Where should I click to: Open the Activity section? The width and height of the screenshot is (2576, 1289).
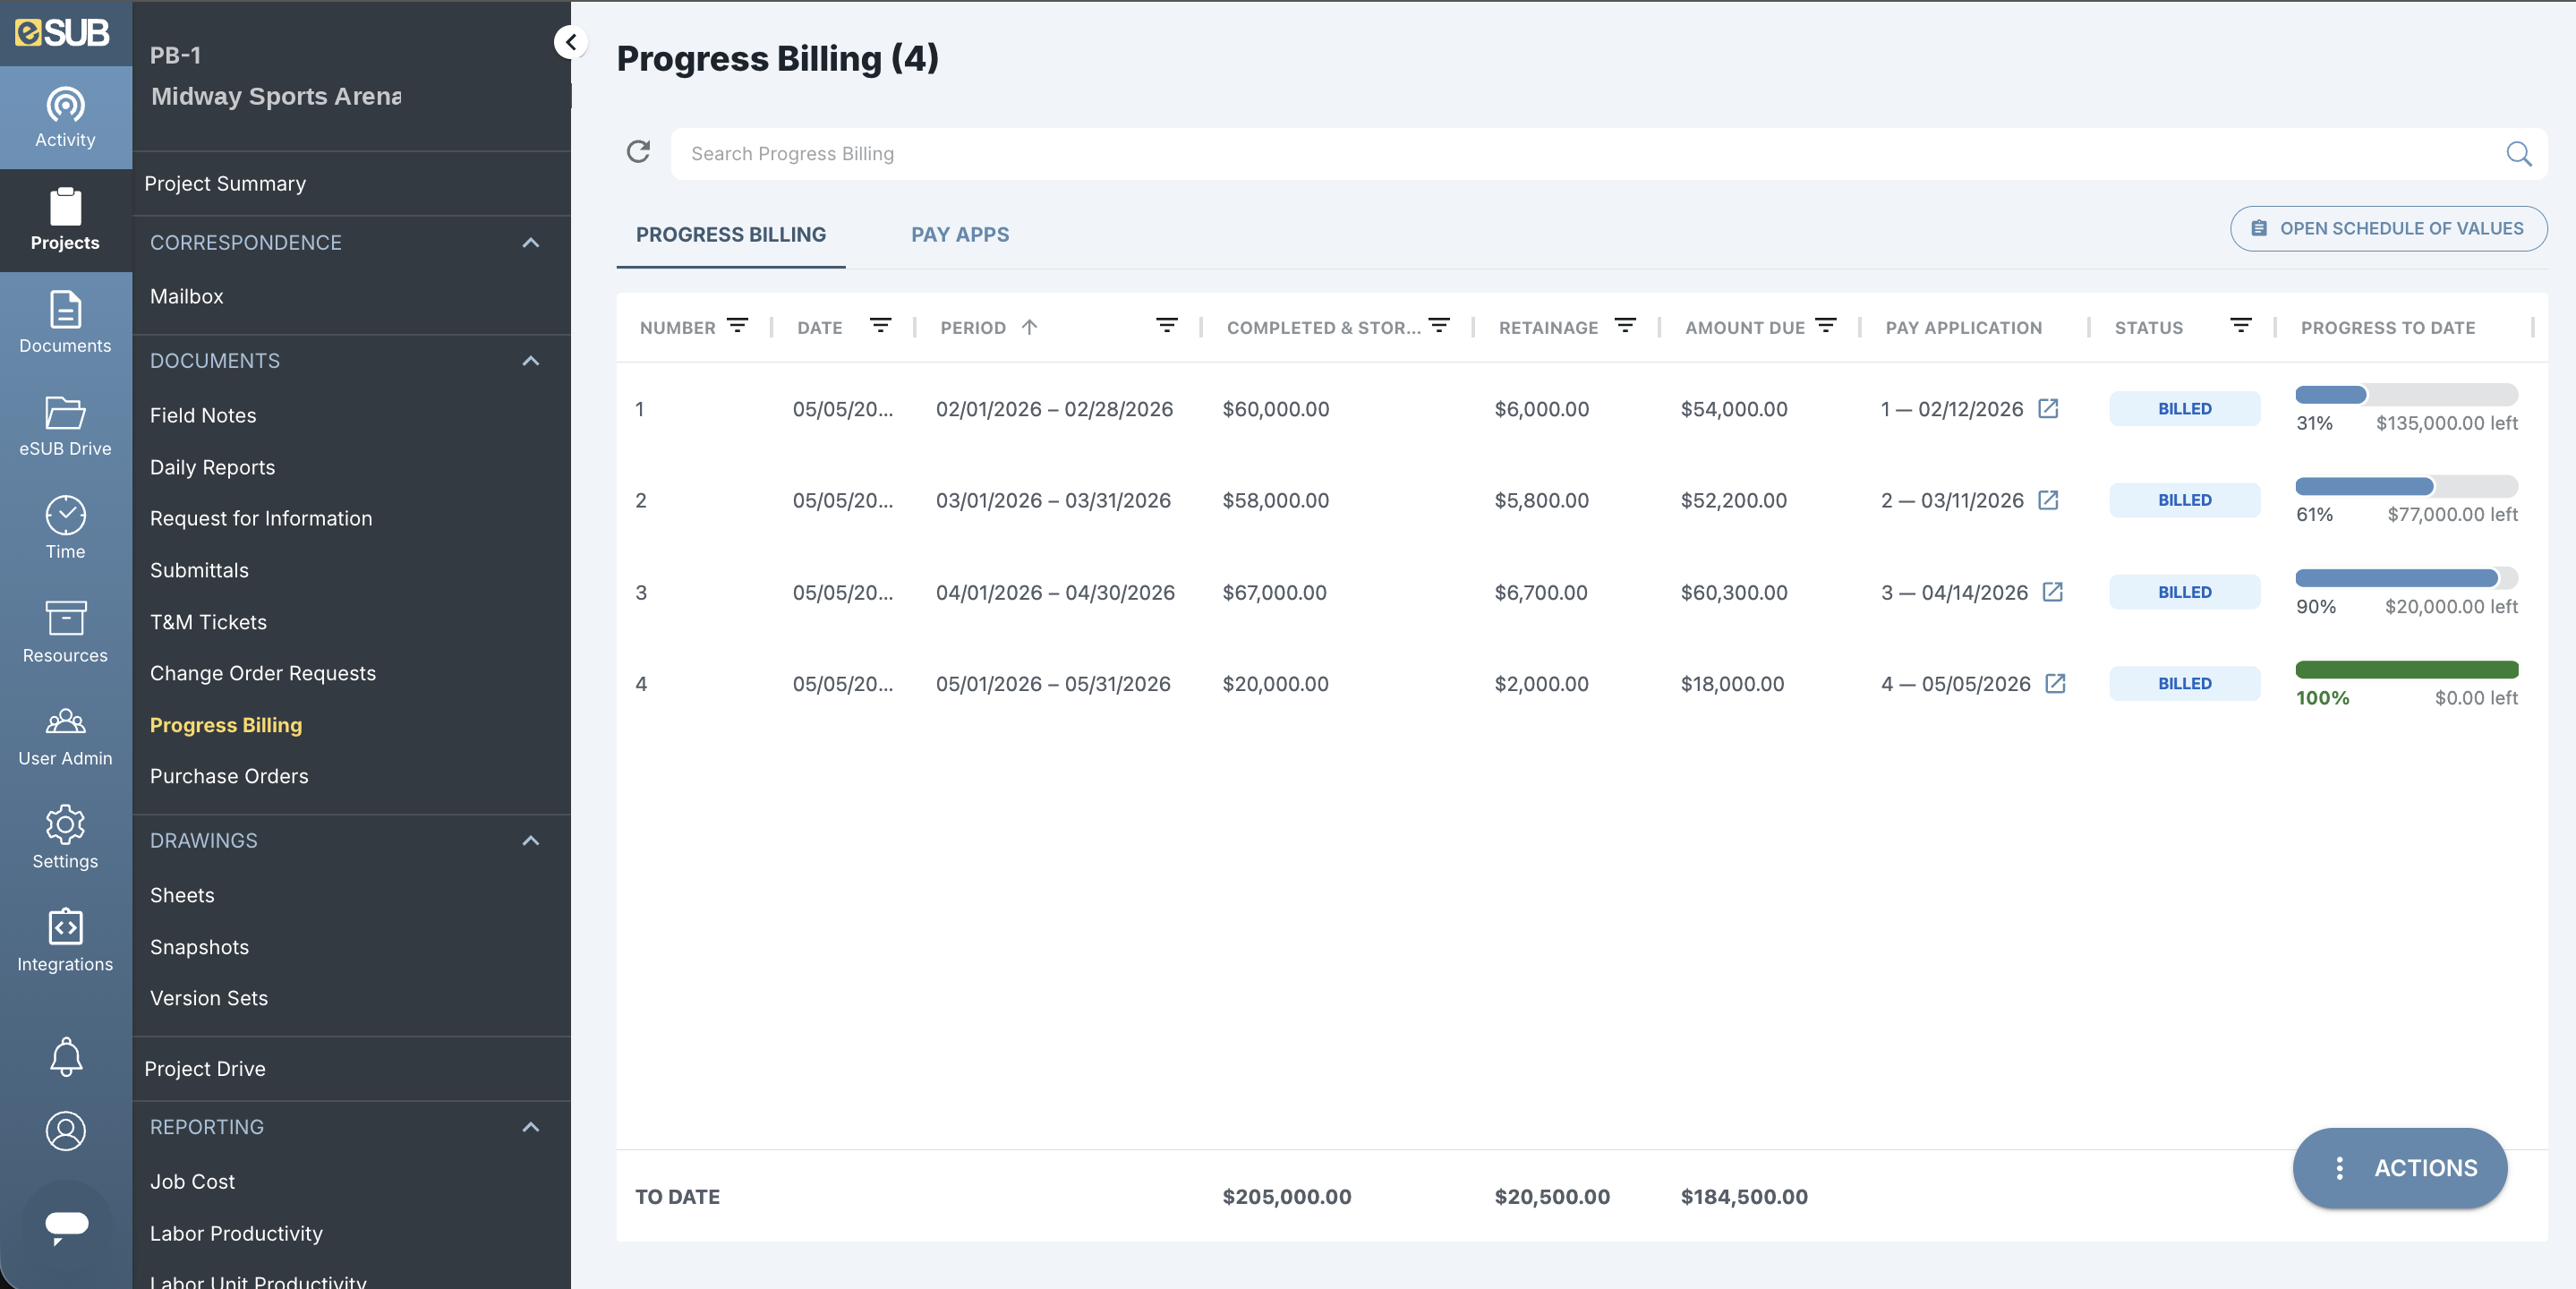(65, 118)
